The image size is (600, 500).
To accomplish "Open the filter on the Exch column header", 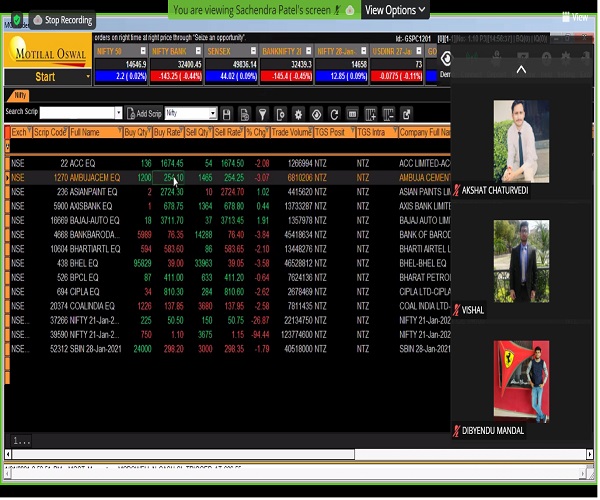I will [30, 129].
